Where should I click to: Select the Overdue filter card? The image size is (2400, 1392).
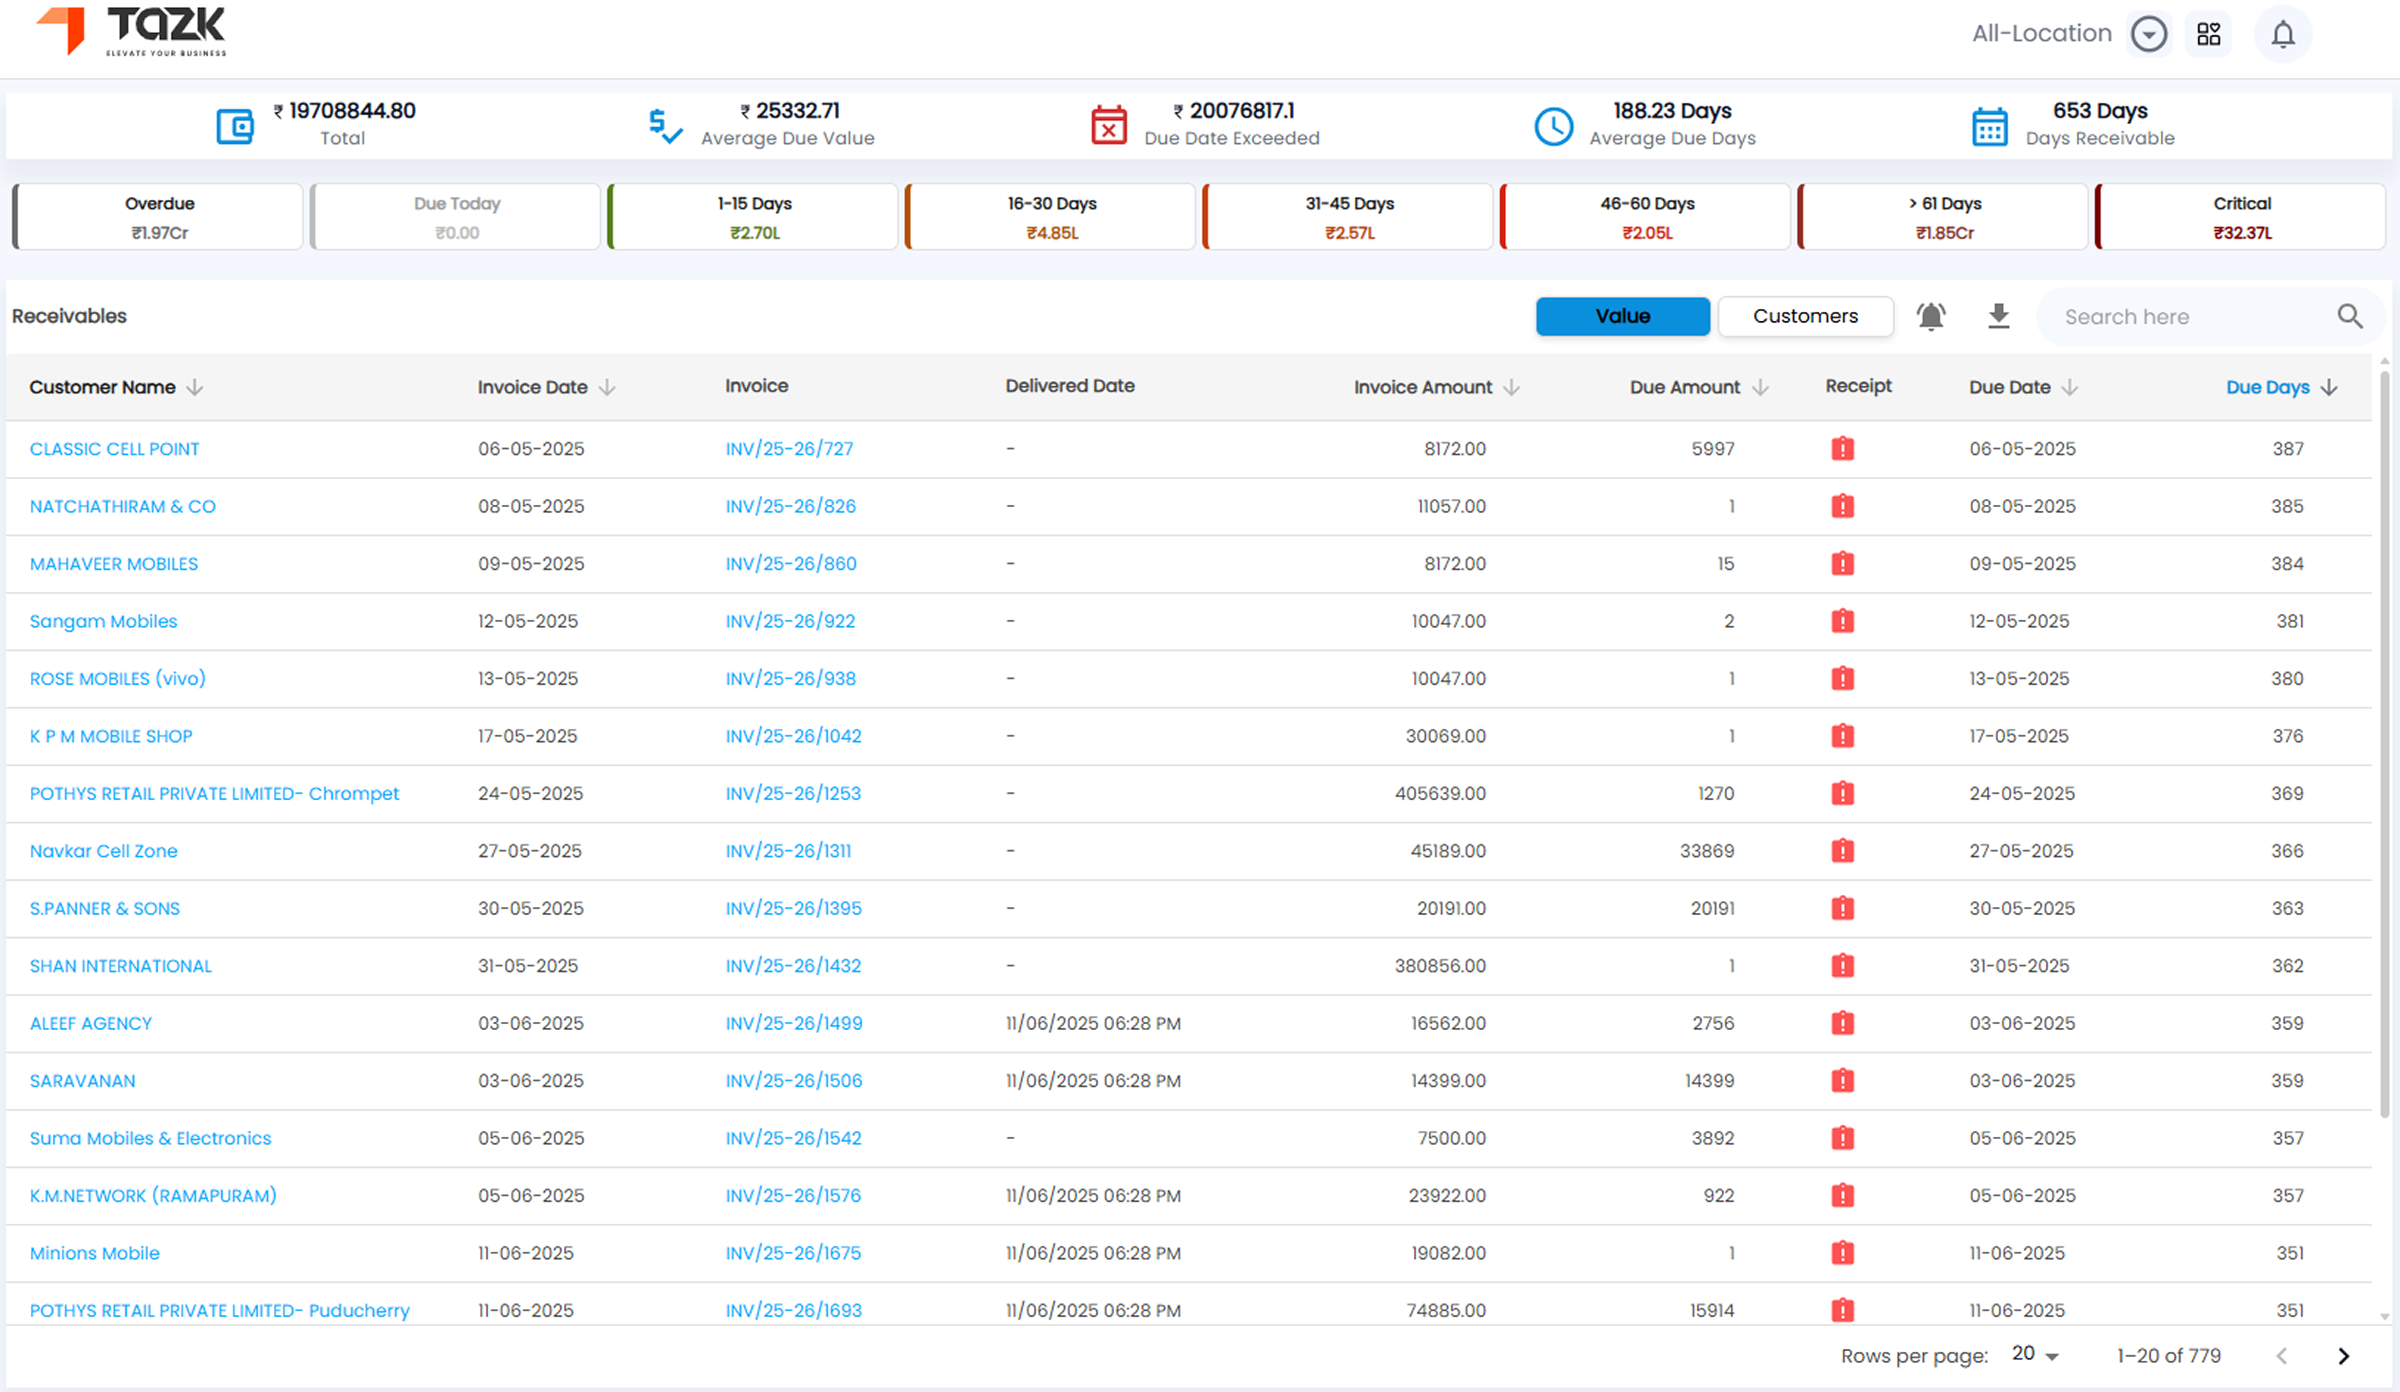pos(158,217)
